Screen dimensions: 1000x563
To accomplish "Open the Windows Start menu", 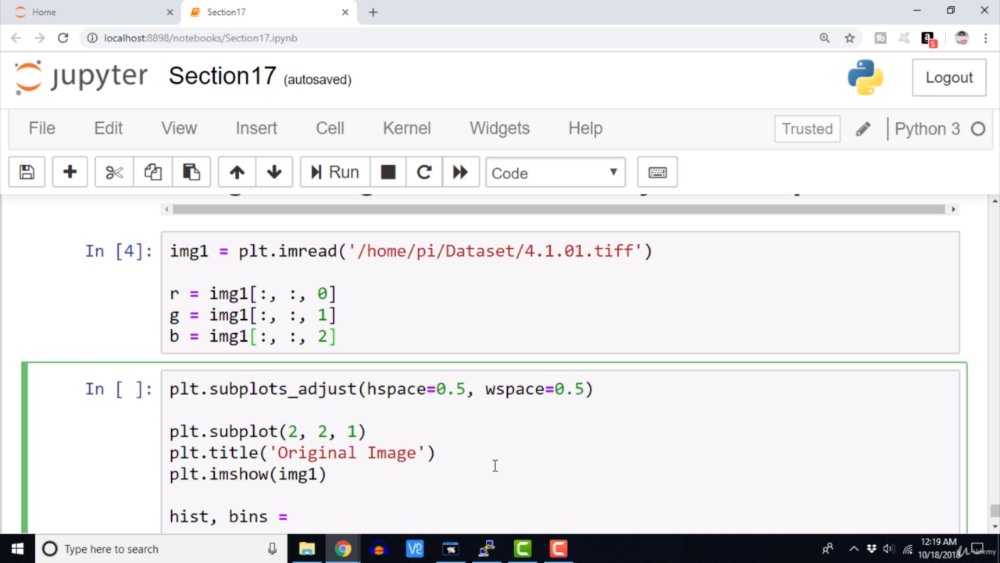I will click(17, 549).
